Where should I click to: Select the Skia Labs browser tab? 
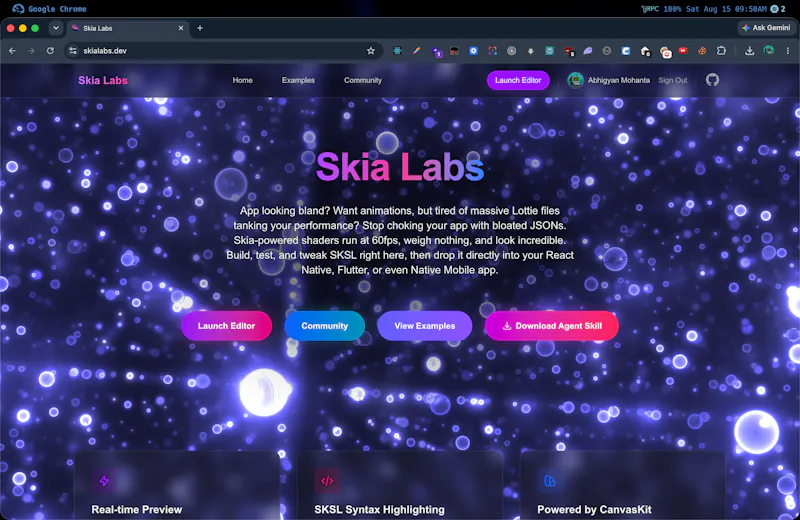click(x=128, y=28)
